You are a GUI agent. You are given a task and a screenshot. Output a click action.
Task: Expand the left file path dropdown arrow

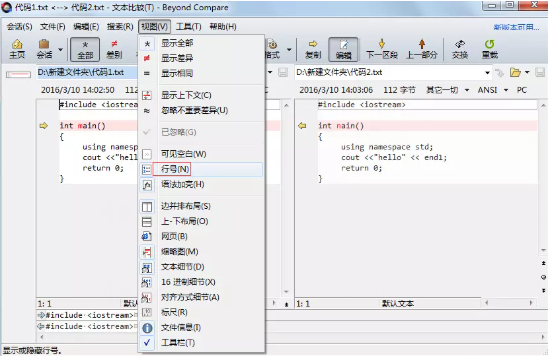(x=270, y=73)
